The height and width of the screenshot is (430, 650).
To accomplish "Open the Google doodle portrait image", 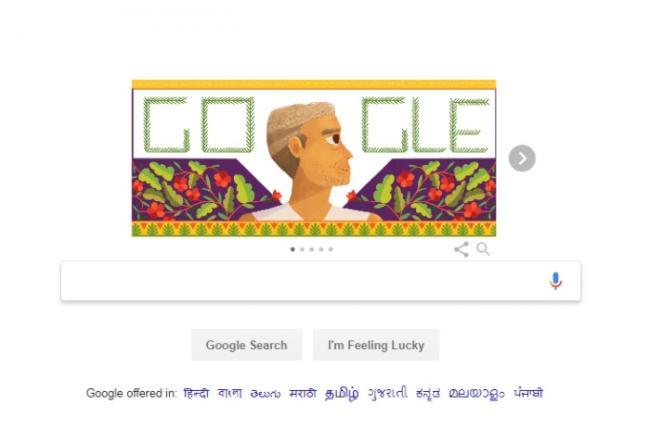I will click(314, 158).
